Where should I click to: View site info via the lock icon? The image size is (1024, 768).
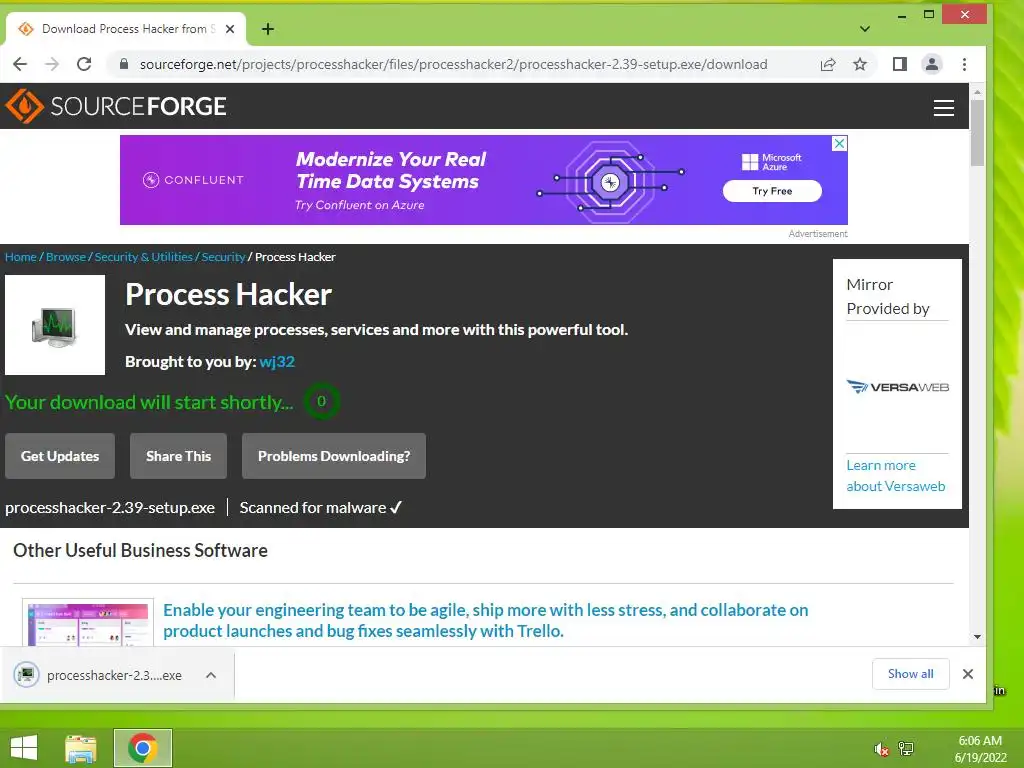click(123, 64)
